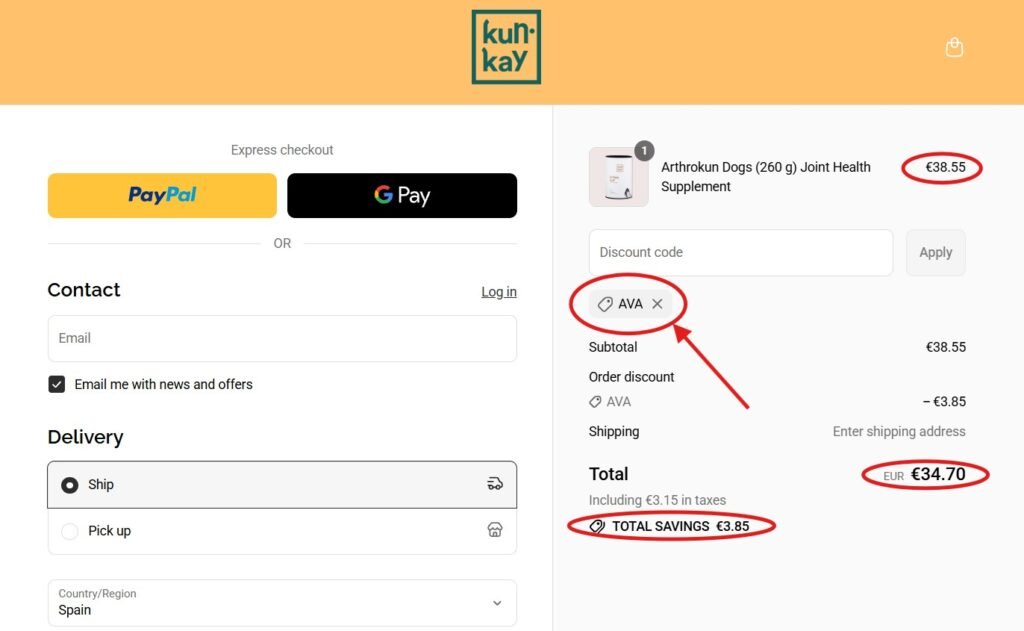Focus the Discount code input field

tap(741, 252)
